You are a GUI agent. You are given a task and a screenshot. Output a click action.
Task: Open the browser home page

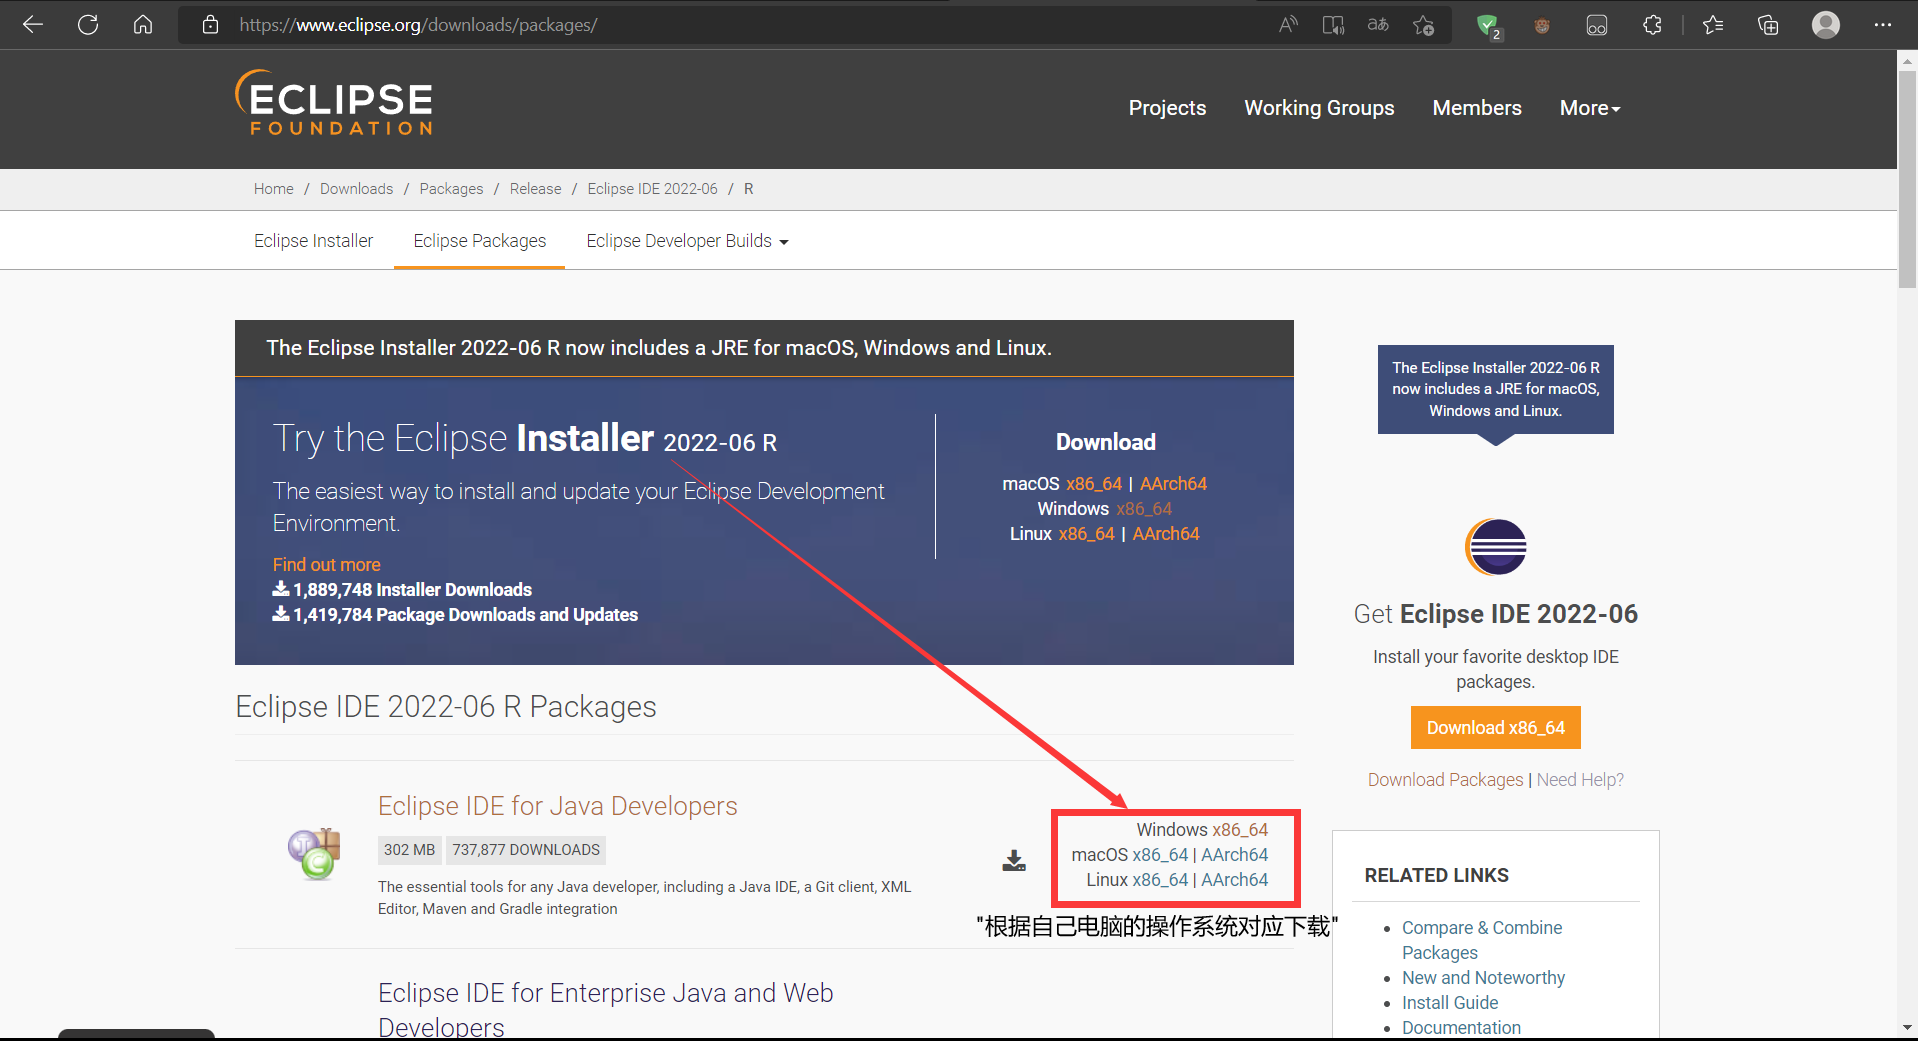(x=143, y=25)
